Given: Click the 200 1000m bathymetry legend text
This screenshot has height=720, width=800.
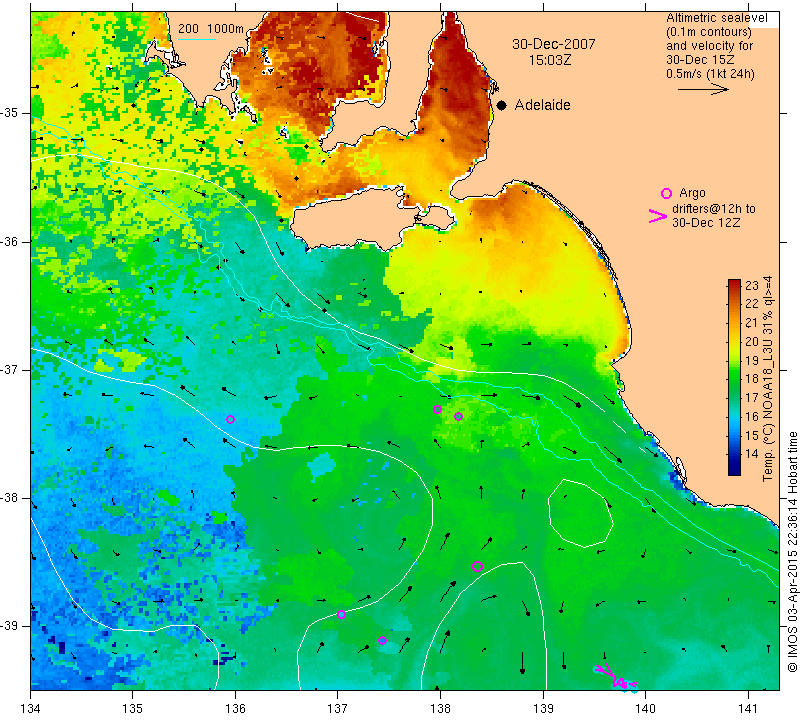Looking at the screenshot, I should pos(211,29).
